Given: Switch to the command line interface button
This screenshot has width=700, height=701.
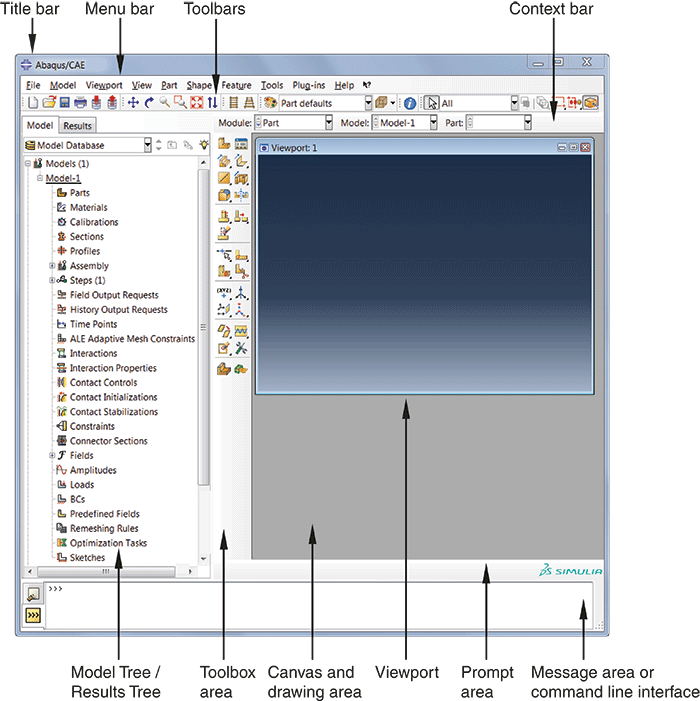Looking at the screenshot, I should click(33, 617).
